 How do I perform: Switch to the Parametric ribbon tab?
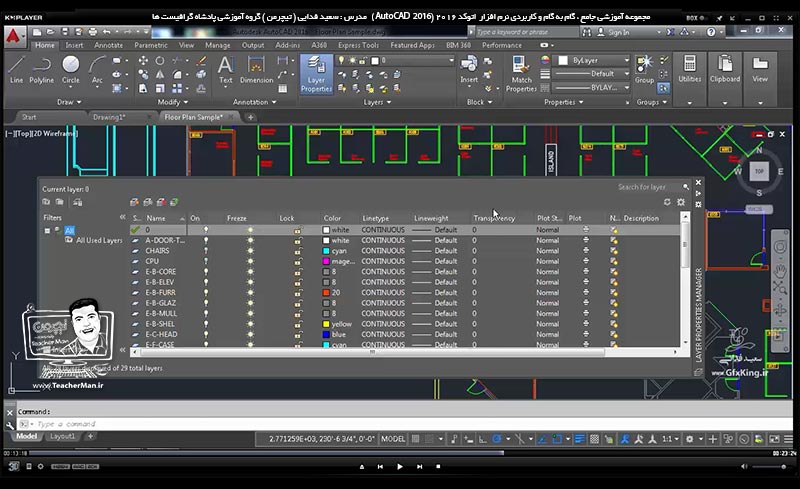(x=151, y=45)
